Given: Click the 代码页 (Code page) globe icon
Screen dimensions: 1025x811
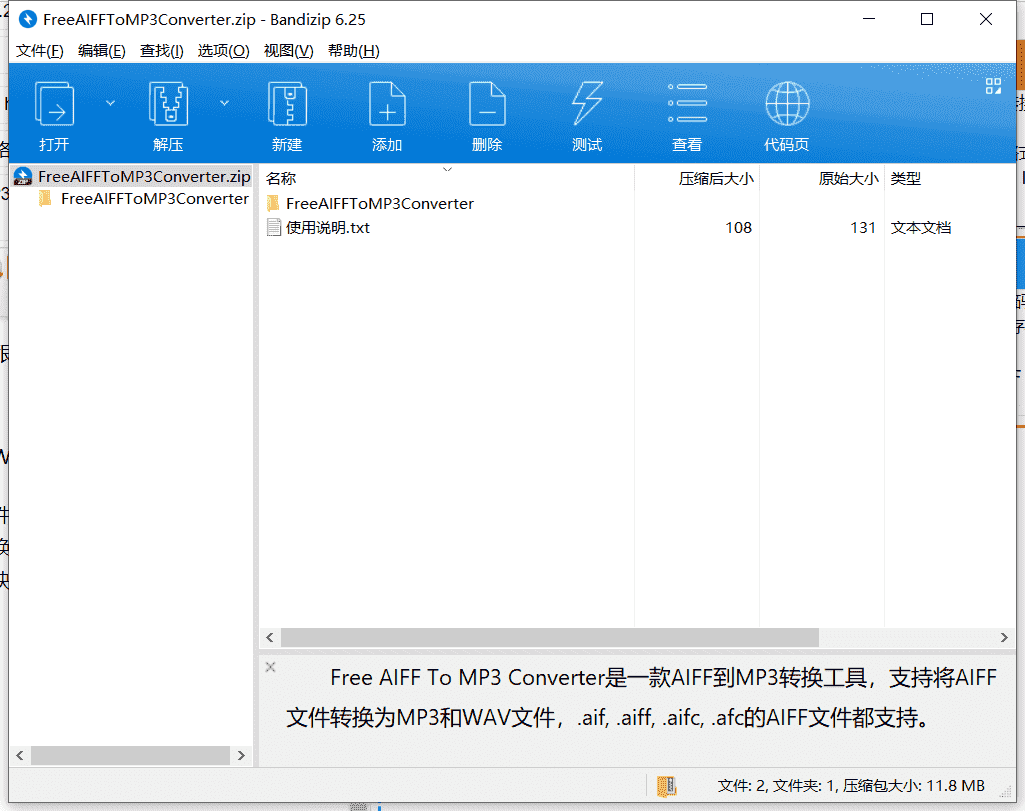Looking at the screenshot, I should coord(787,104).
